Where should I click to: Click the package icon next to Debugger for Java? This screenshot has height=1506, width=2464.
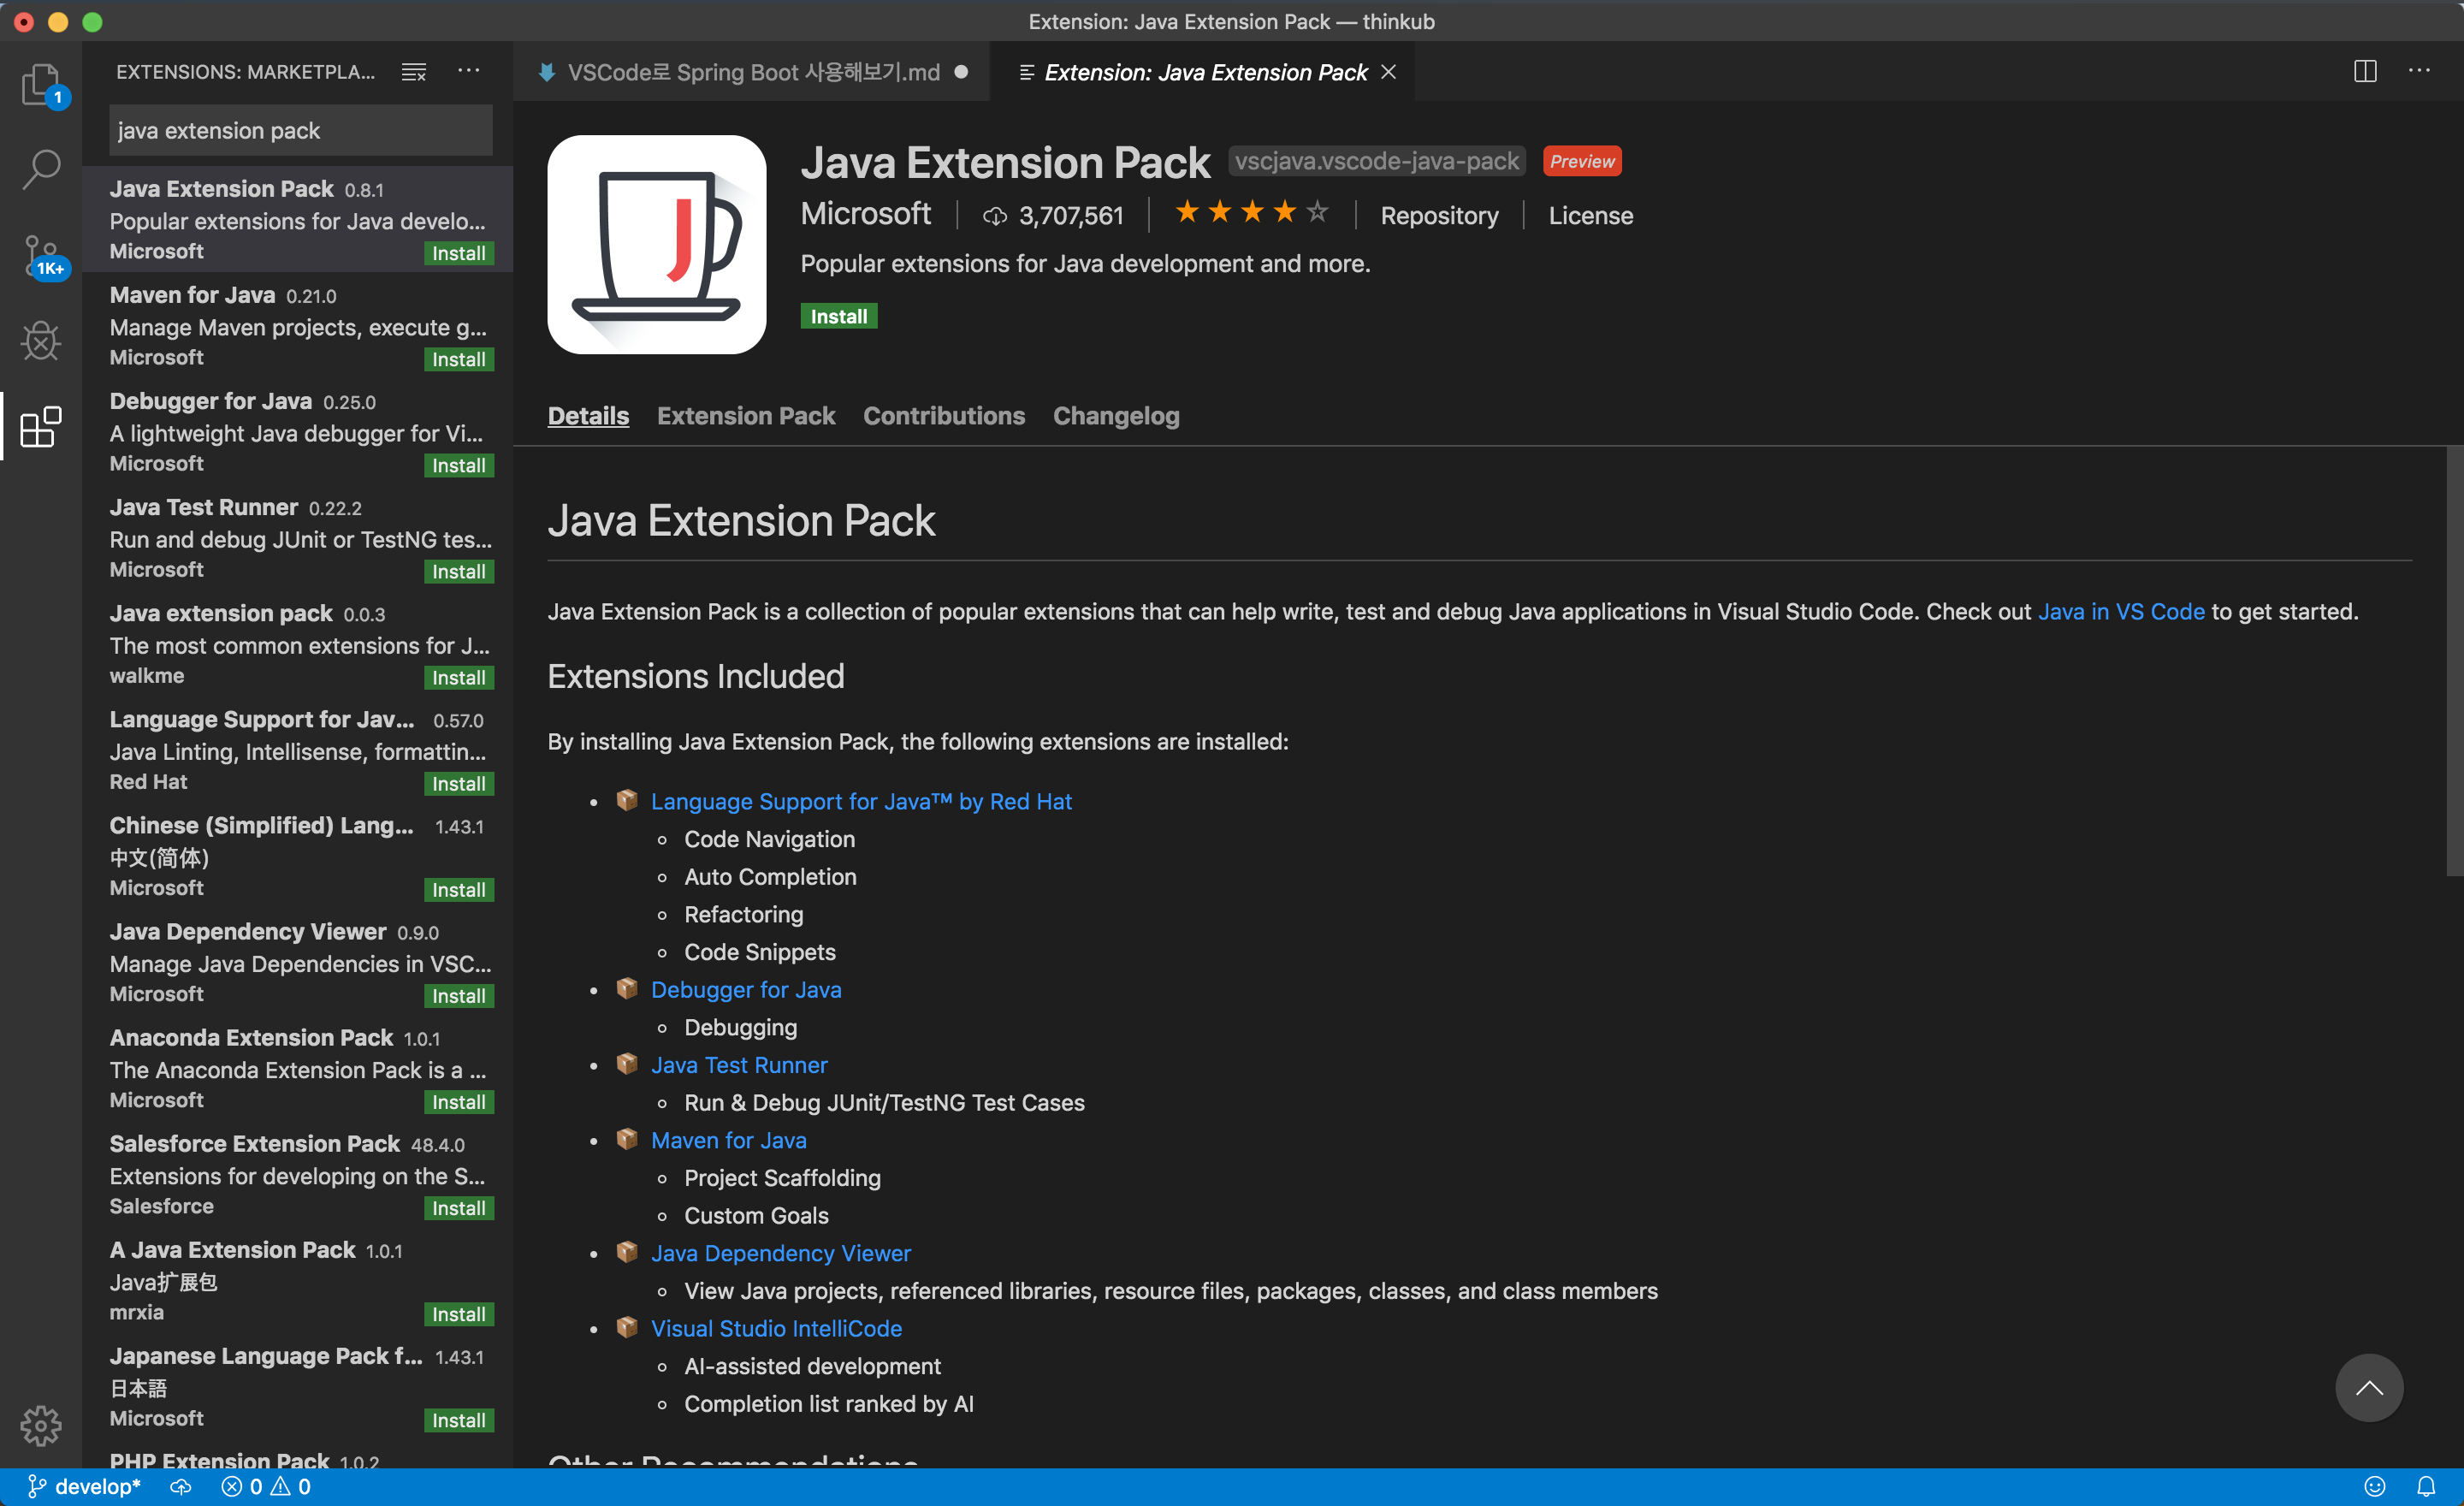(627, 988)
